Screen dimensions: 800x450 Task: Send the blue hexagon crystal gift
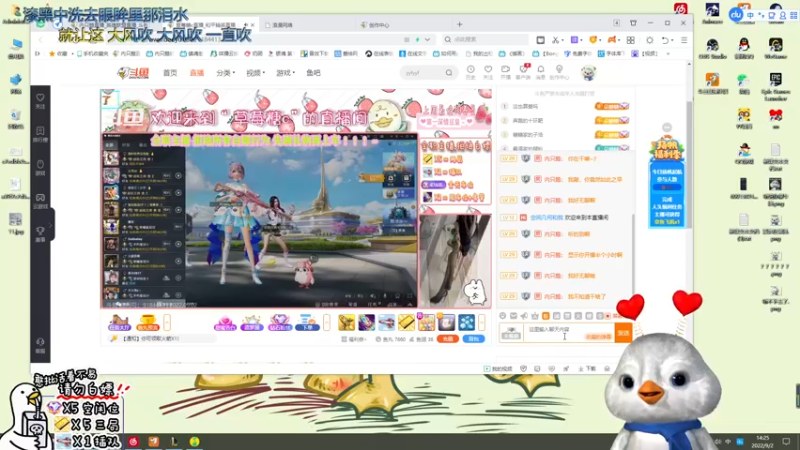466,322
